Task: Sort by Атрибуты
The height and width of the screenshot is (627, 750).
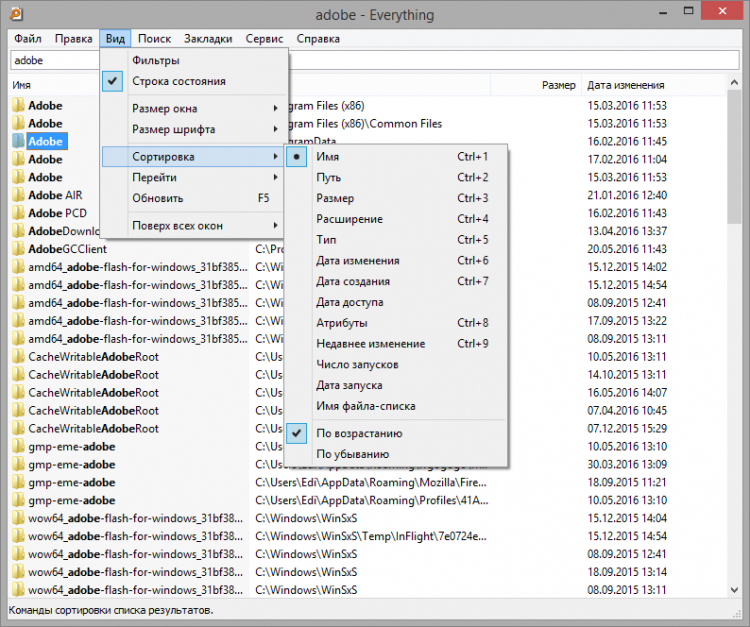Action: click(x=397, y=323)
